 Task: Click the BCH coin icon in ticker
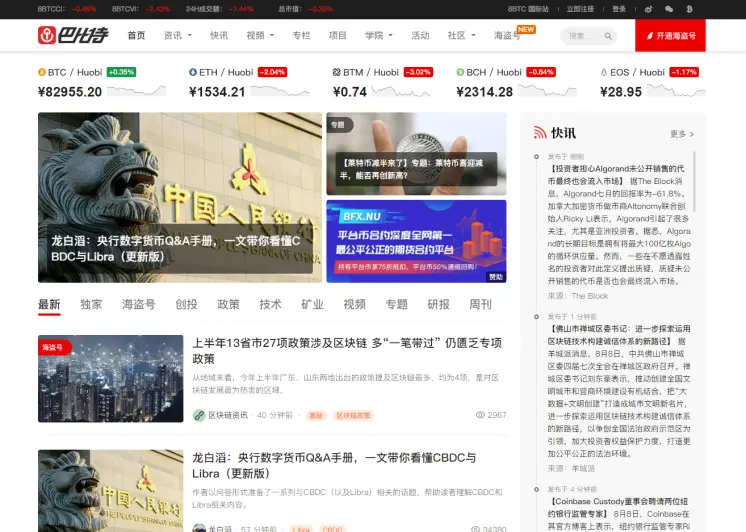460,72
